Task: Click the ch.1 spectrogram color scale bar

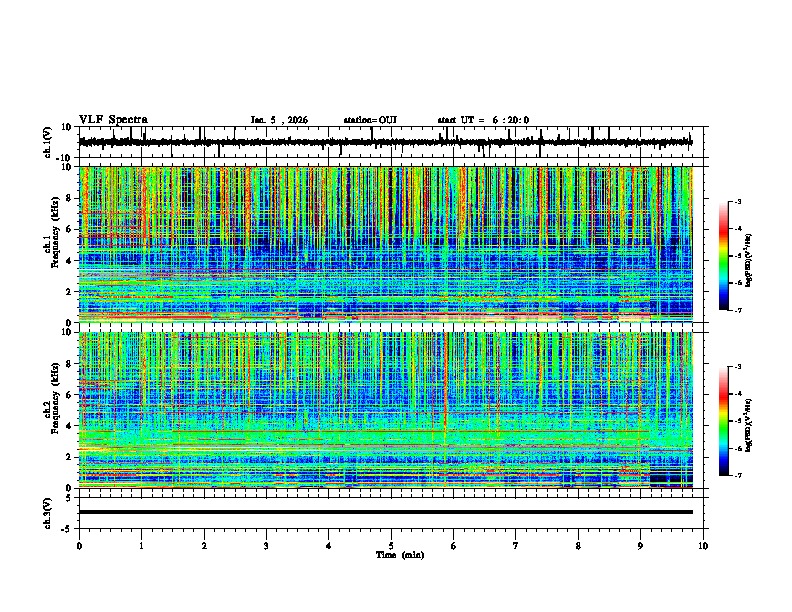Action: pos(723,256)
